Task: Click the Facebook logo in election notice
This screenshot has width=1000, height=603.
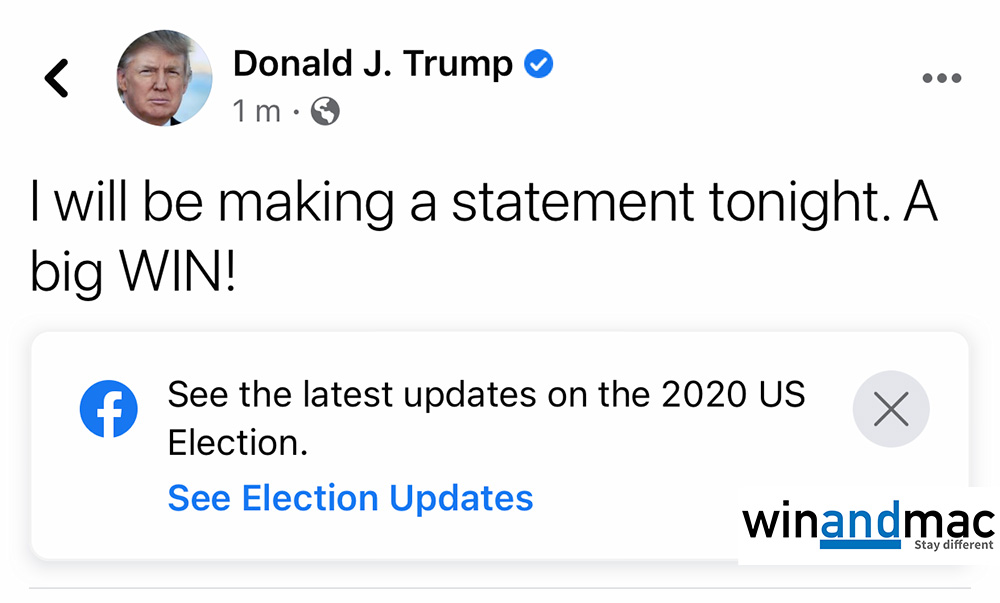Action: pyautogui.click(x=108, y=410)
